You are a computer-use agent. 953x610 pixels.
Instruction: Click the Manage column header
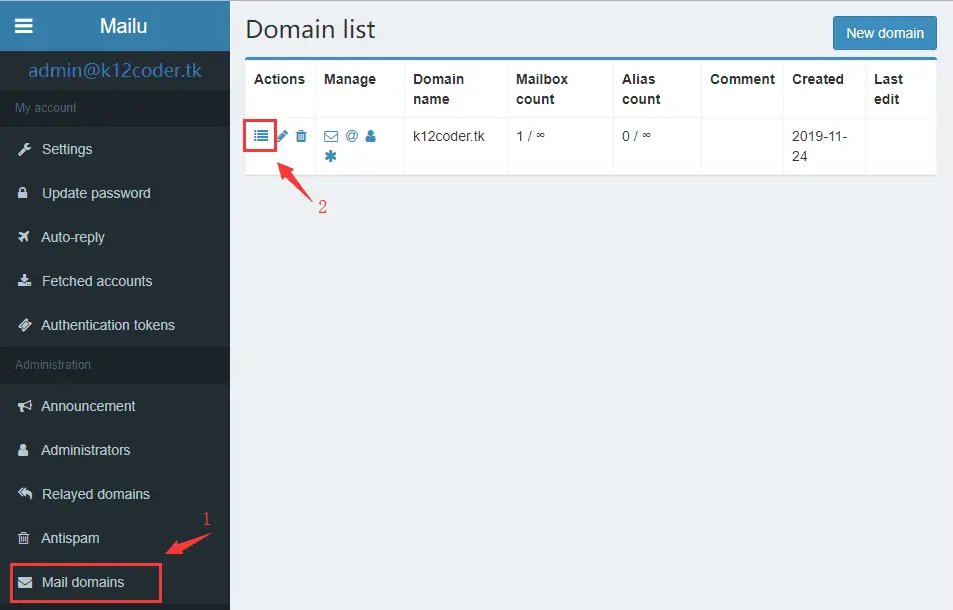[x=349, y=79]
